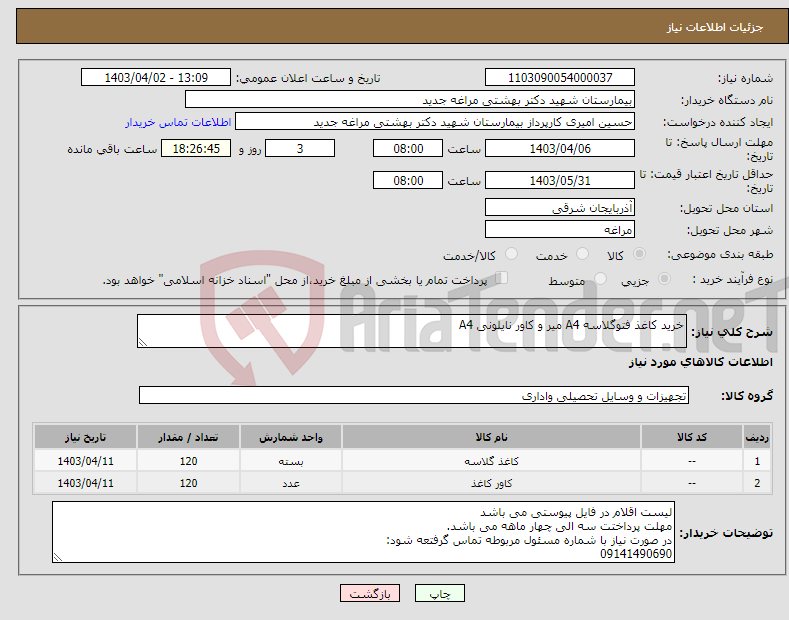Click the province field آذربایجان شرقی
The image size is (789, 620).
pos(560,207)
